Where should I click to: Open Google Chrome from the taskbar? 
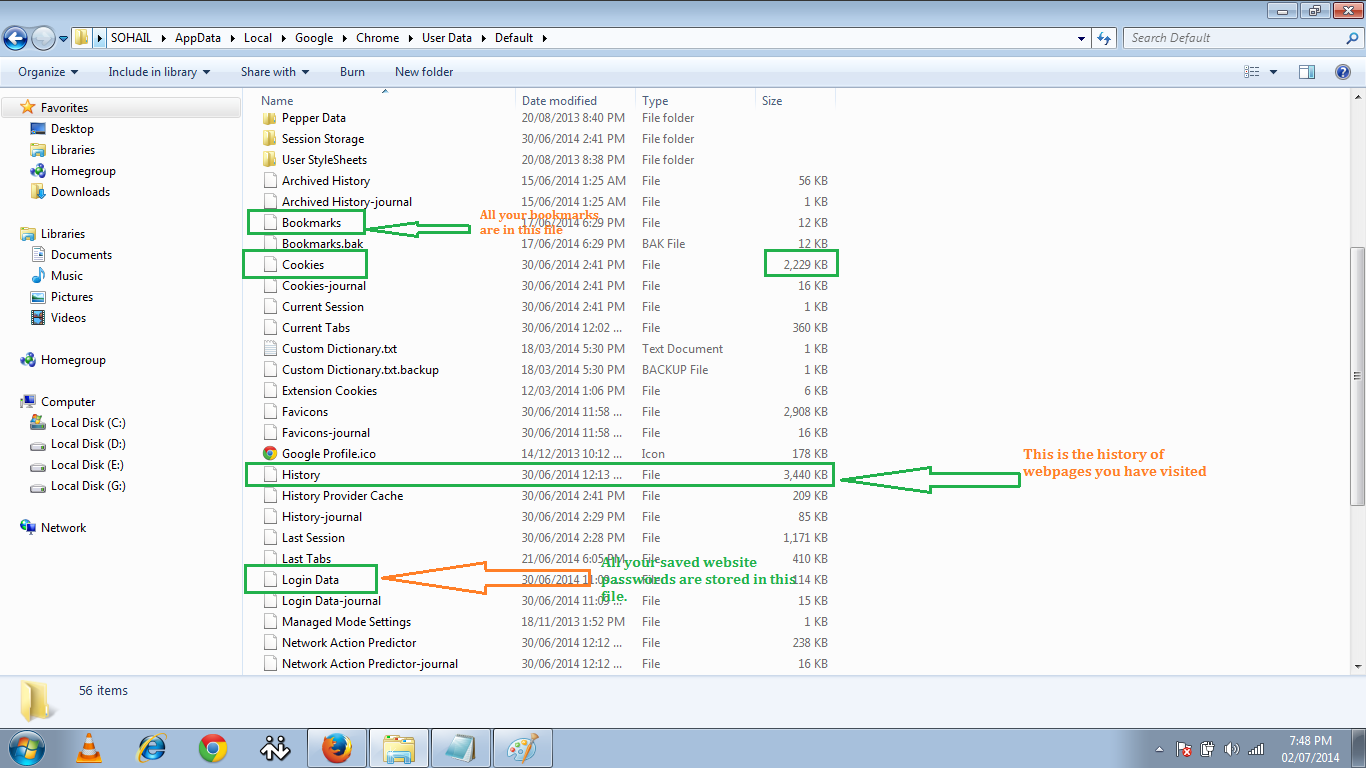coord(213,748)
